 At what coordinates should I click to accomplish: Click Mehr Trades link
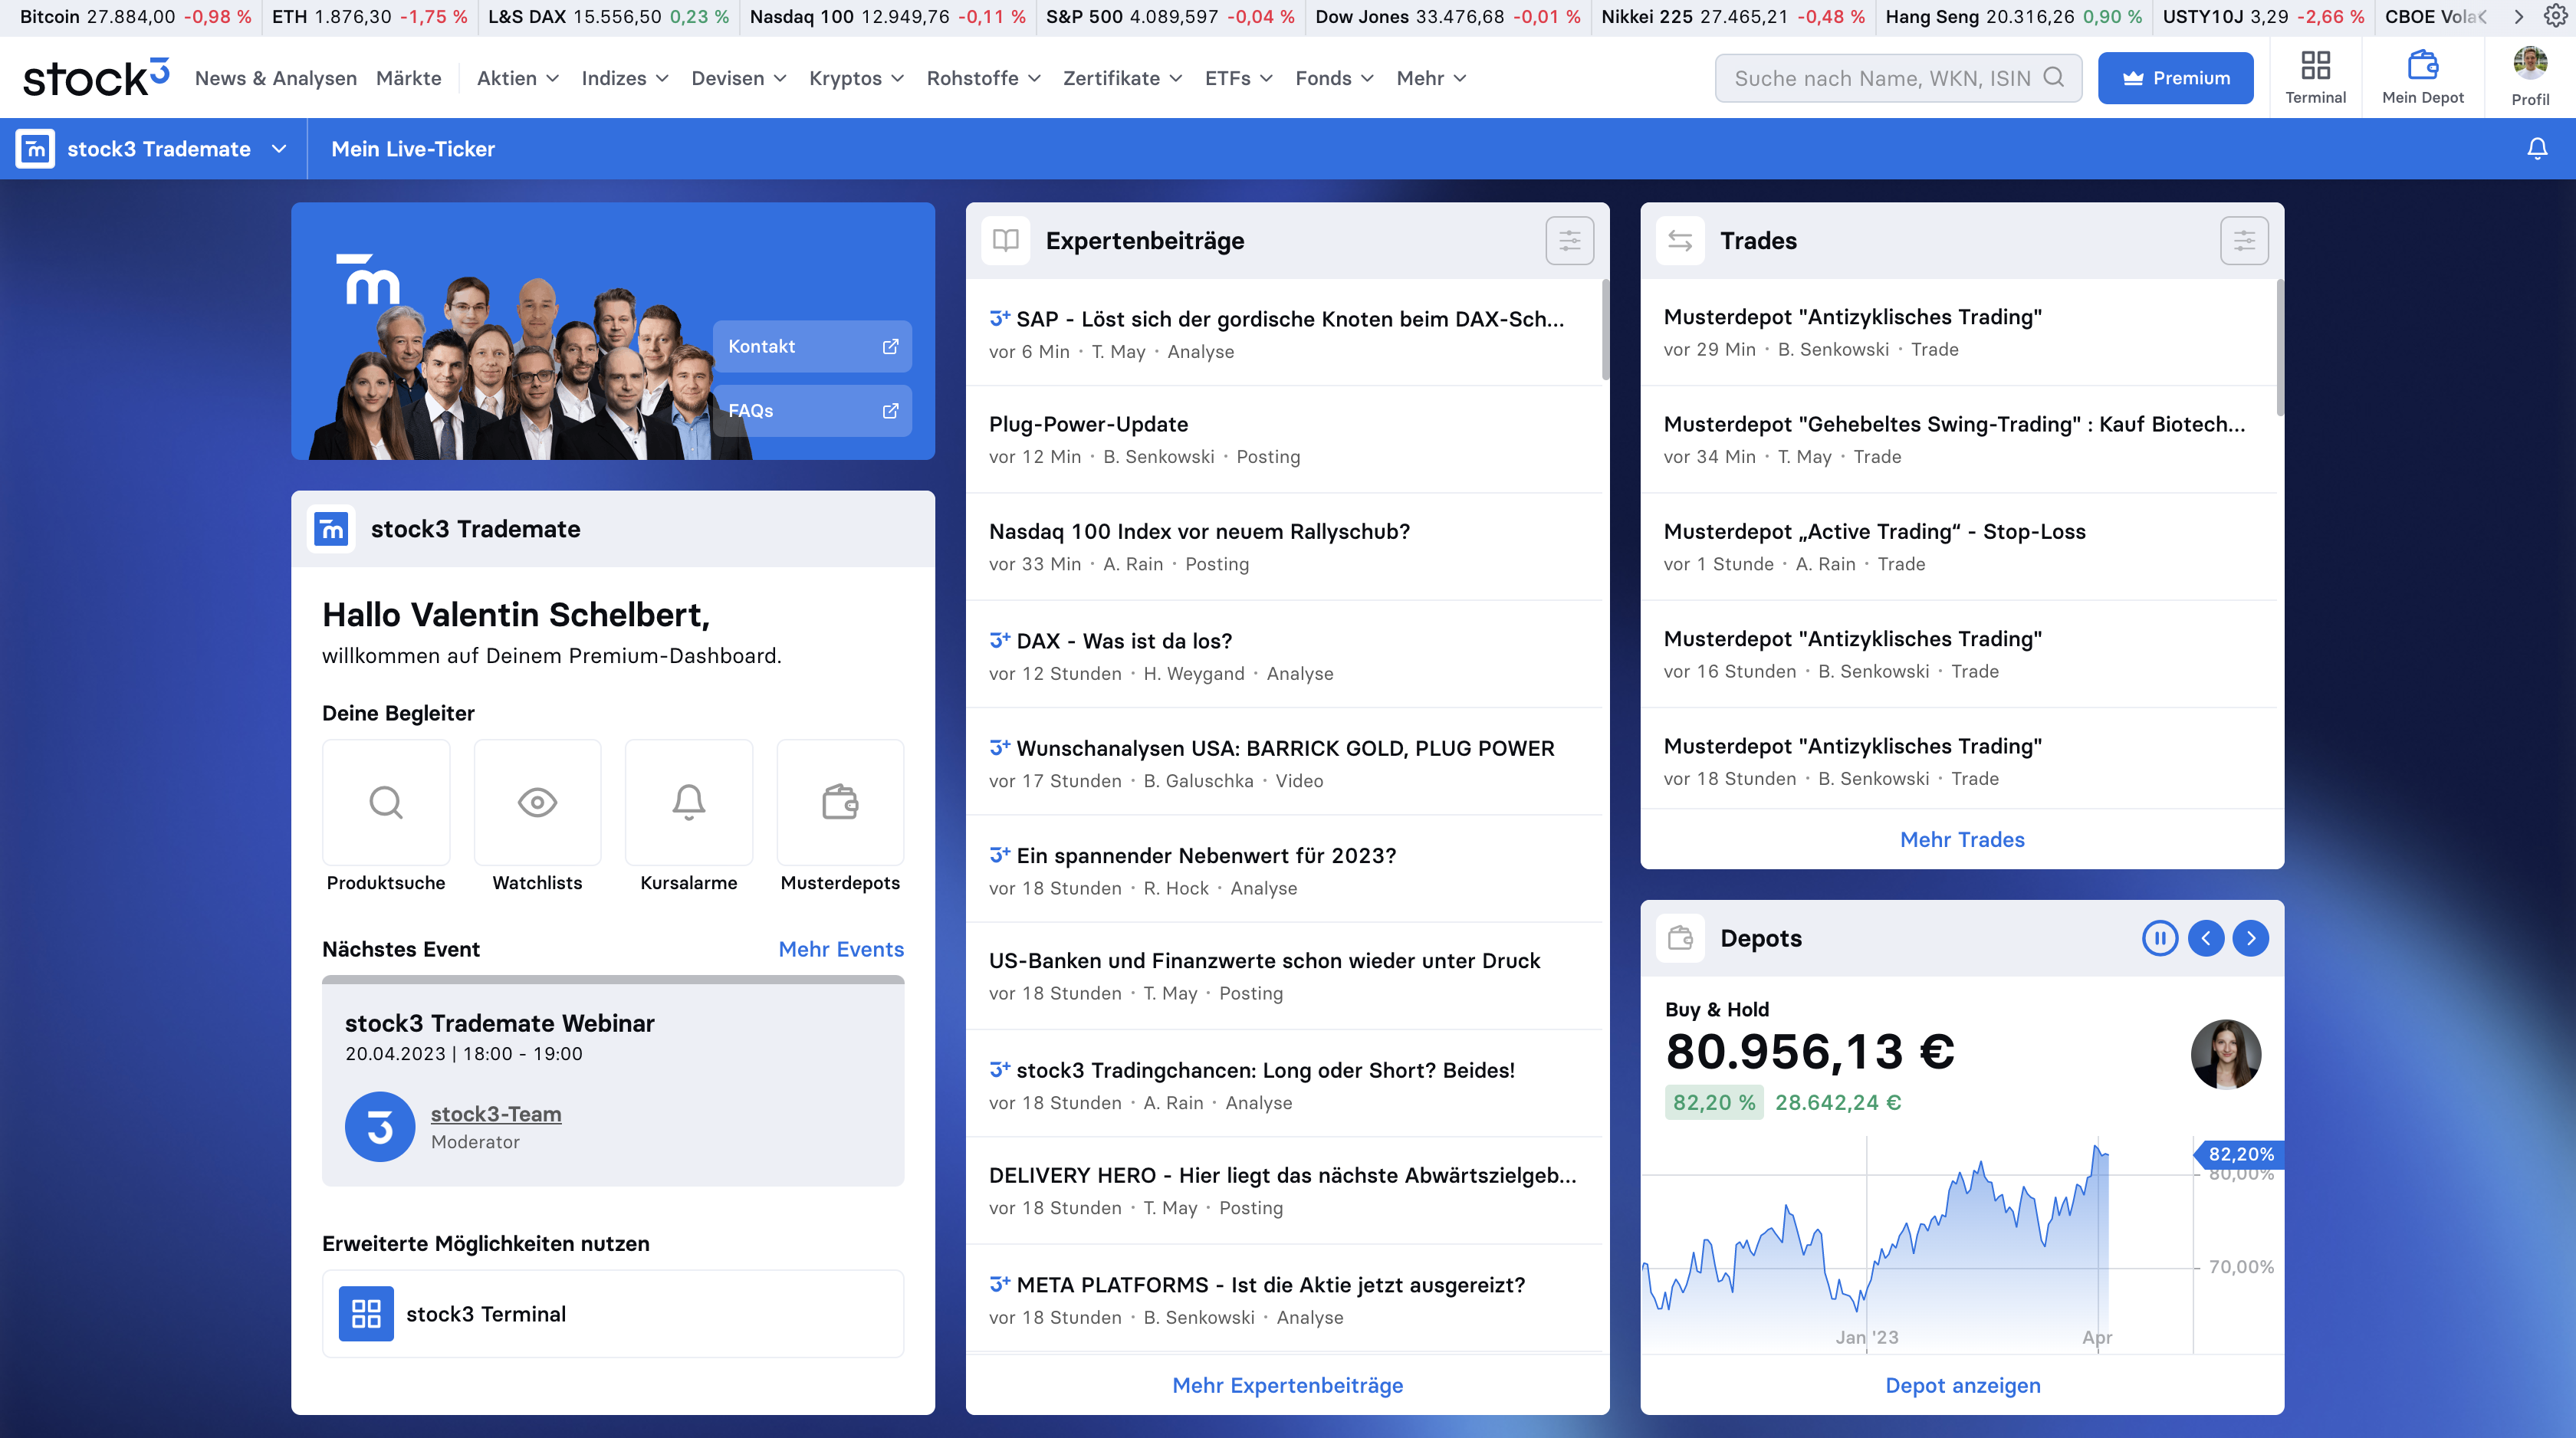[x=1962, y=840]
